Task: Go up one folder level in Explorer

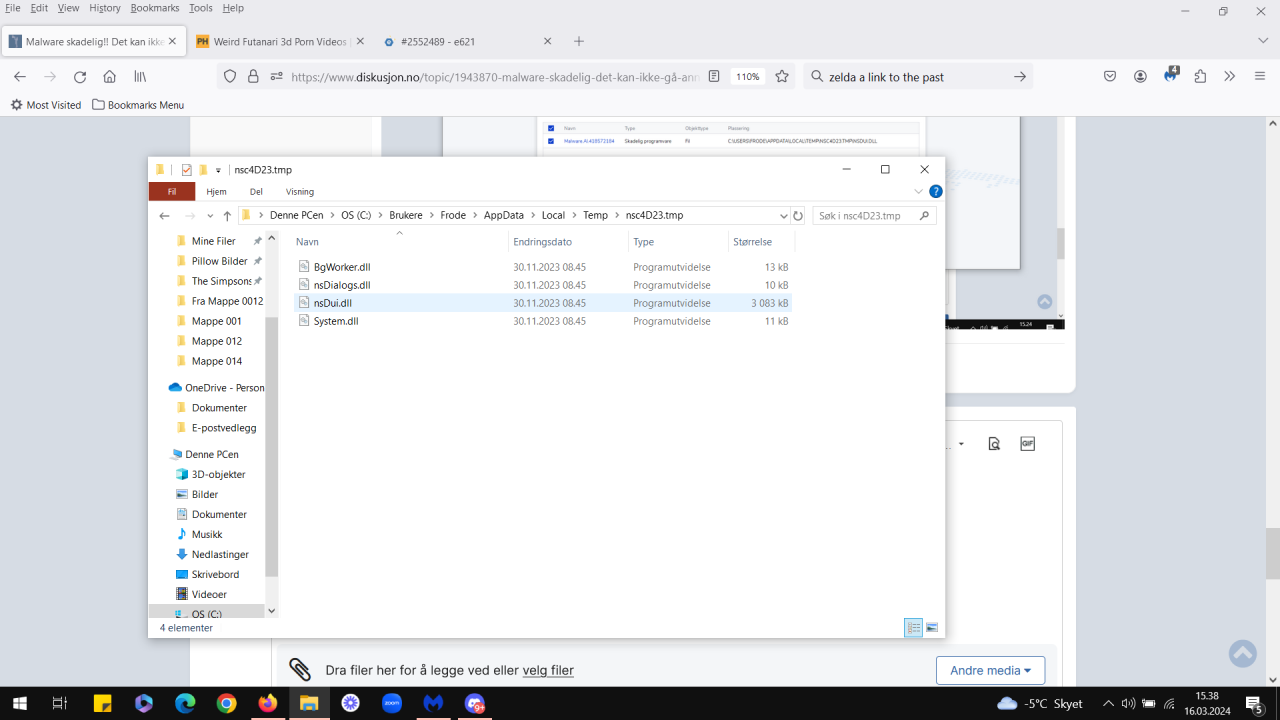Action: tap(227, 216)
